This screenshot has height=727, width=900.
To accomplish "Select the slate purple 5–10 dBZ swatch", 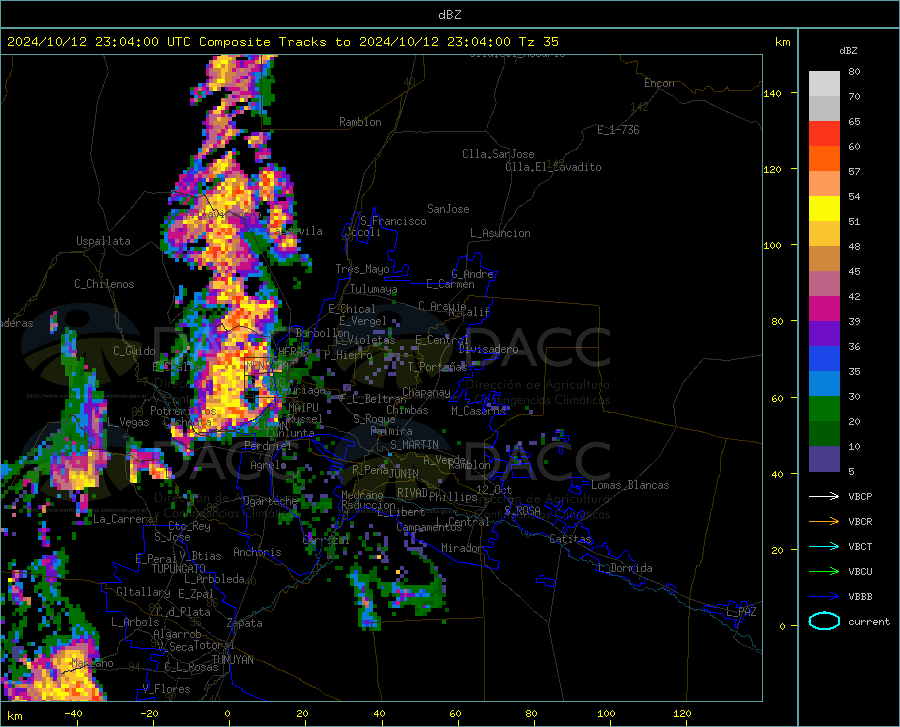I will click(824, 459).
